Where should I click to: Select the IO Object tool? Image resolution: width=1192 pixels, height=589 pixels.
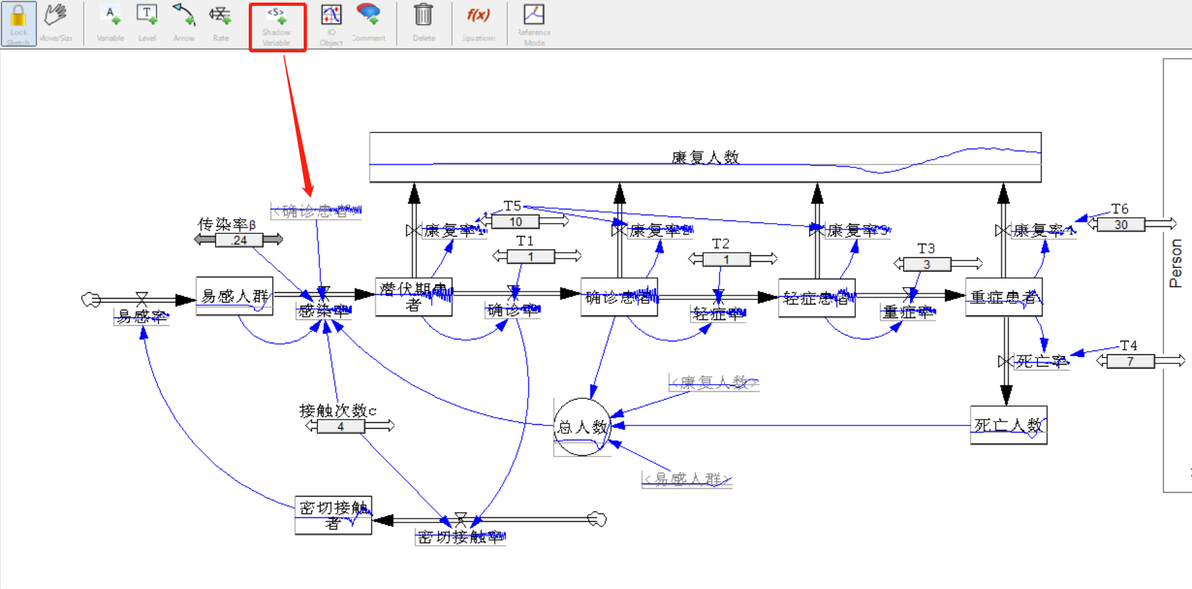click(x=331, y=24)
